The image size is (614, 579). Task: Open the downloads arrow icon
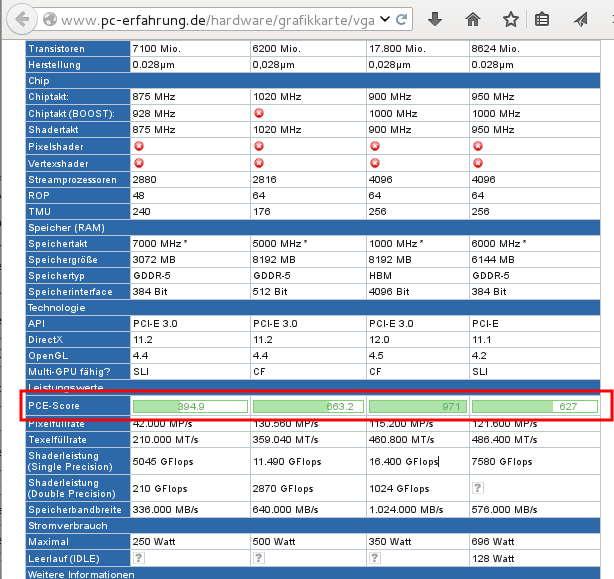pyautogui.click(x=435, y=19)
